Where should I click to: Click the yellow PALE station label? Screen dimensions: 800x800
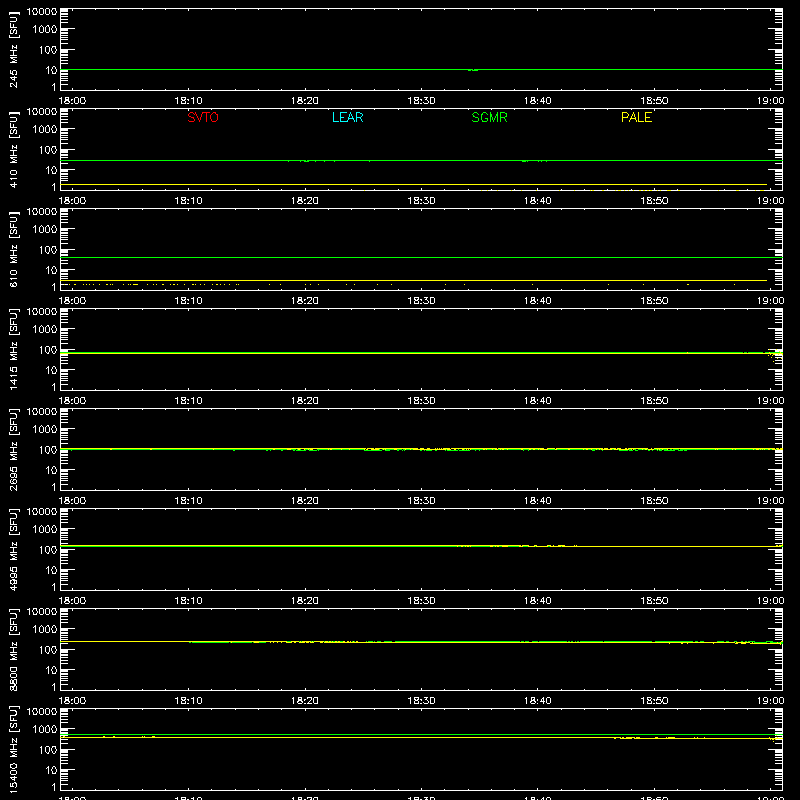tap(636, 117)
